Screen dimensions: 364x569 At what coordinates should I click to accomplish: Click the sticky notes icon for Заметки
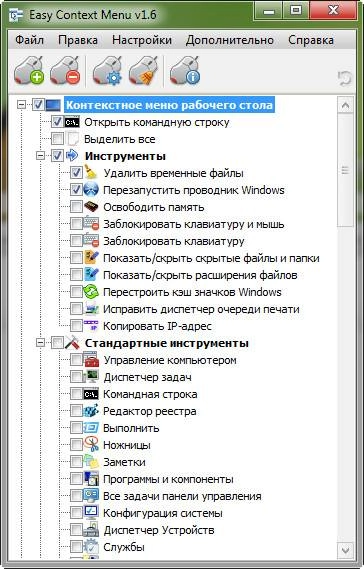(x=91, y=462)
